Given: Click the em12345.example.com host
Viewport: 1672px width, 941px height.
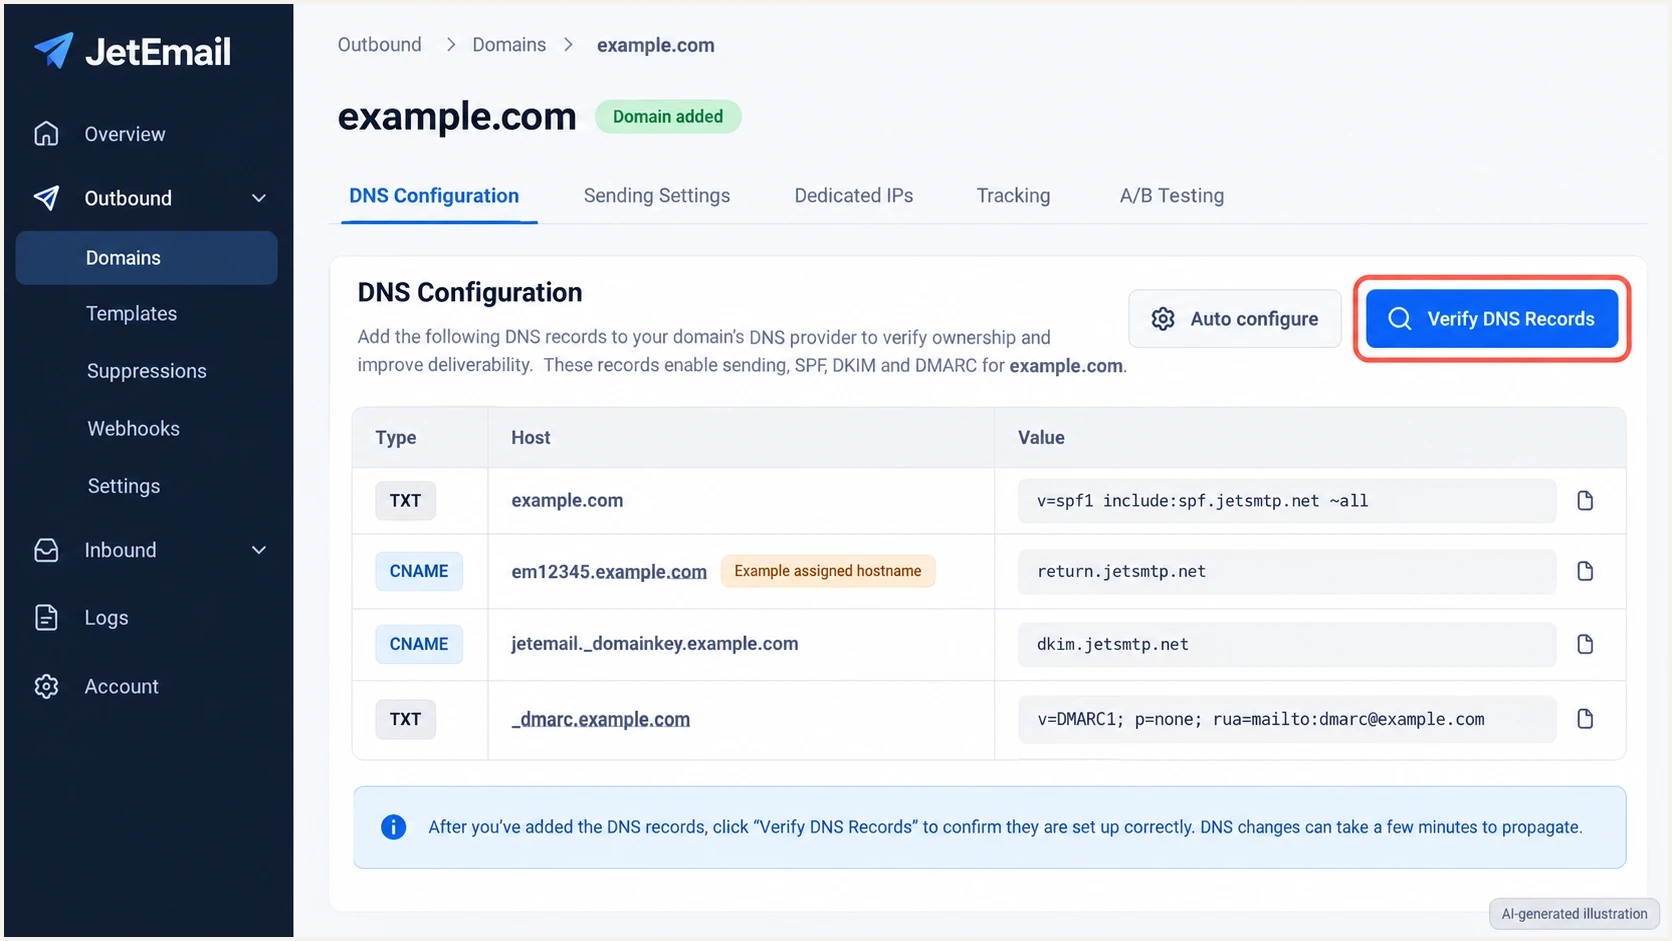Looking at the screenshot, I should pos(609,572).
